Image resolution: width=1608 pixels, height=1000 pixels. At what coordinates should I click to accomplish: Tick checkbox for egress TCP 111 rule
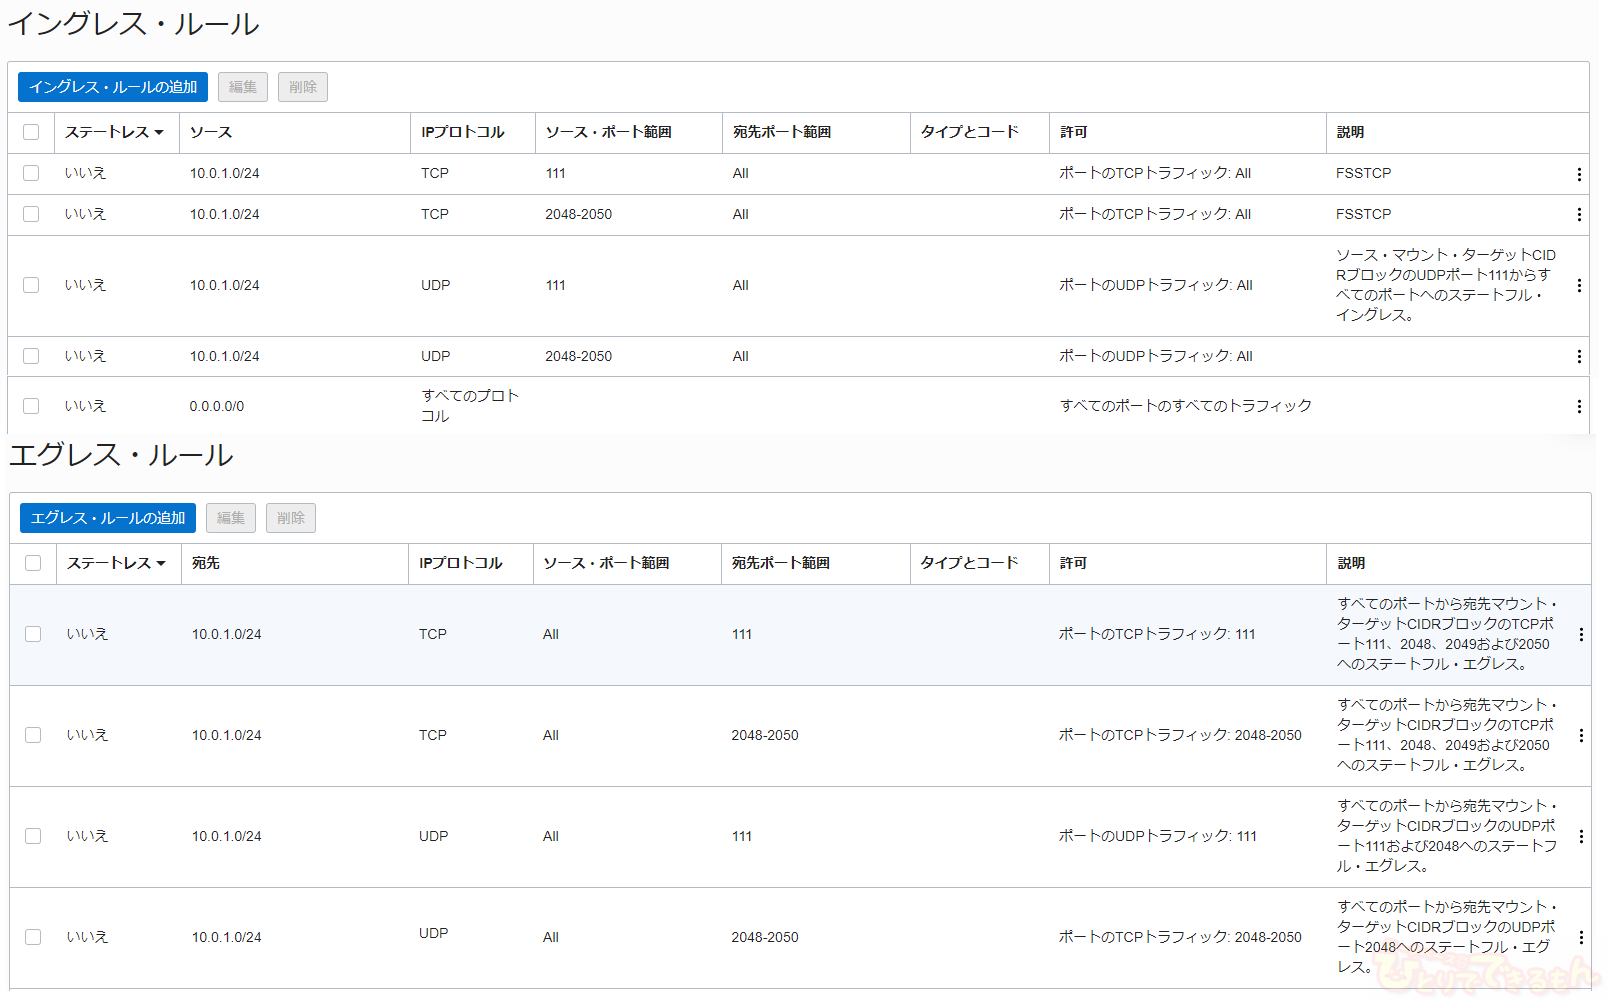(33, 634)
